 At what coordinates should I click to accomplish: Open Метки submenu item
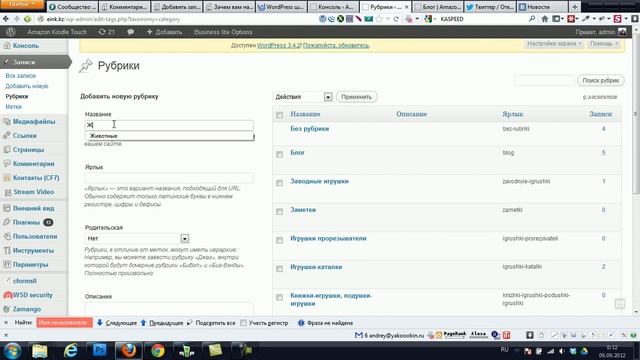[x=13, y=107]
